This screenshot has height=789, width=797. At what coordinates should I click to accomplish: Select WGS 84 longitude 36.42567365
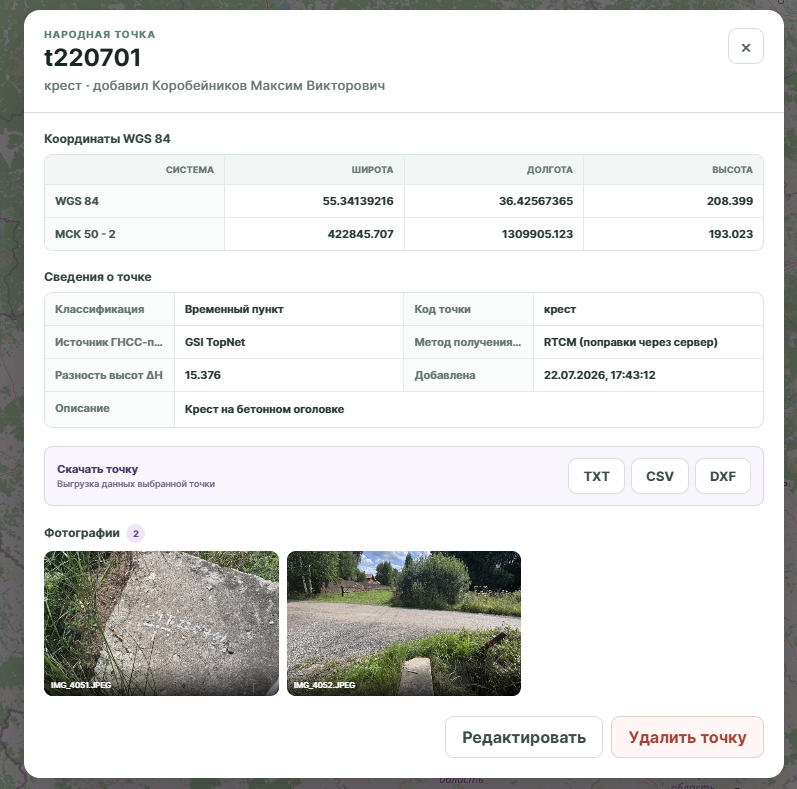tap(536, 201)
